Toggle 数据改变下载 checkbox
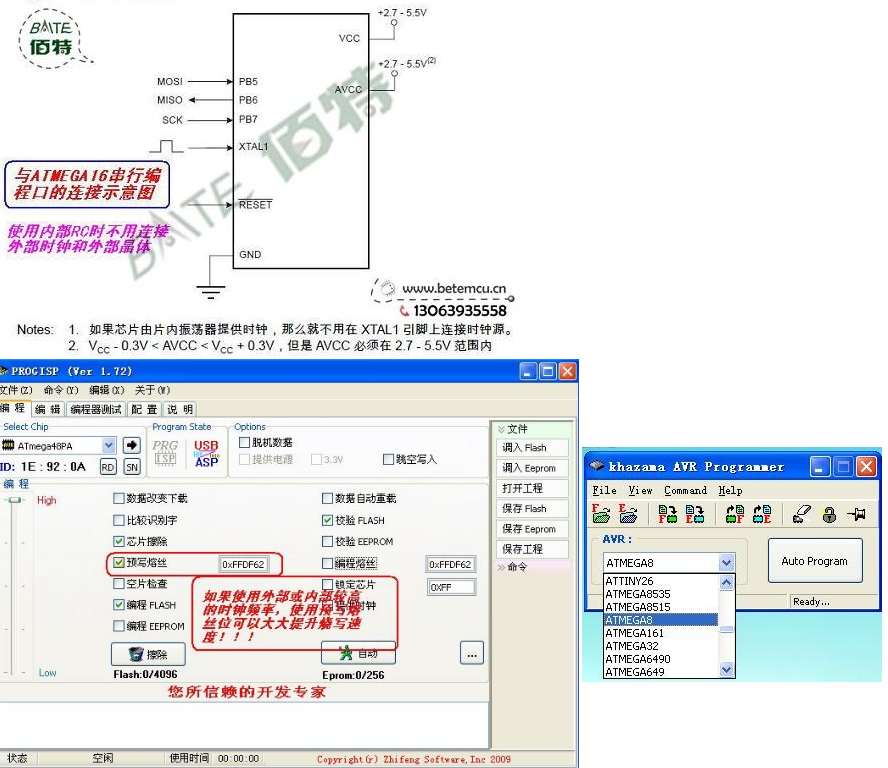 [x=118, y=498]
